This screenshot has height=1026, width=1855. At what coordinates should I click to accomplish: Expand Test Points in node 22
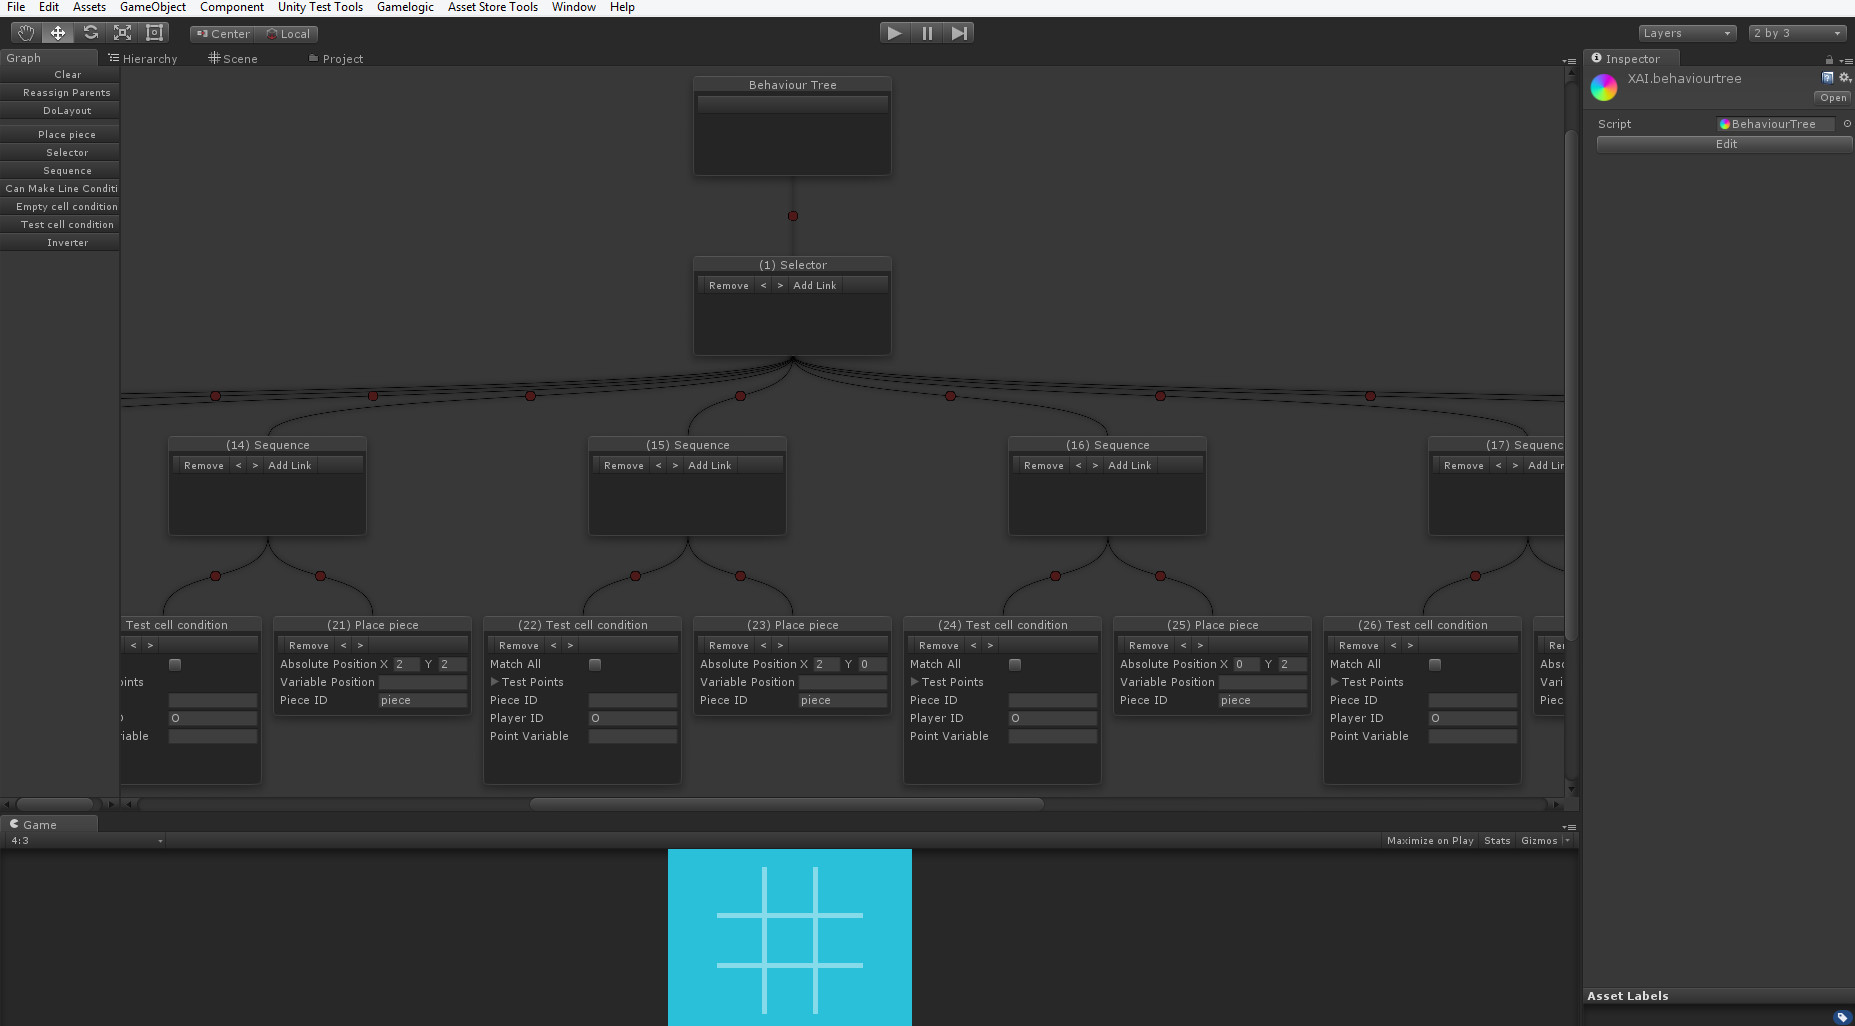(495, 682)
